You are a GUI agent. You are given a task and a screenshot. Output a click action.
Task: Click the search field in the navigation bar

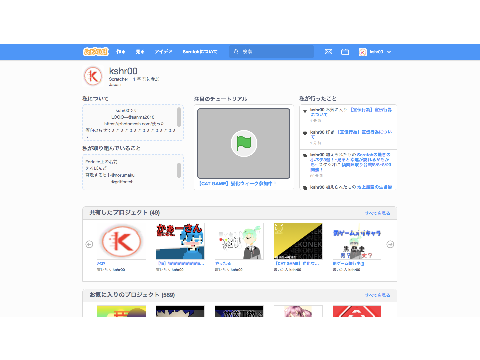[x=271, y=52]
